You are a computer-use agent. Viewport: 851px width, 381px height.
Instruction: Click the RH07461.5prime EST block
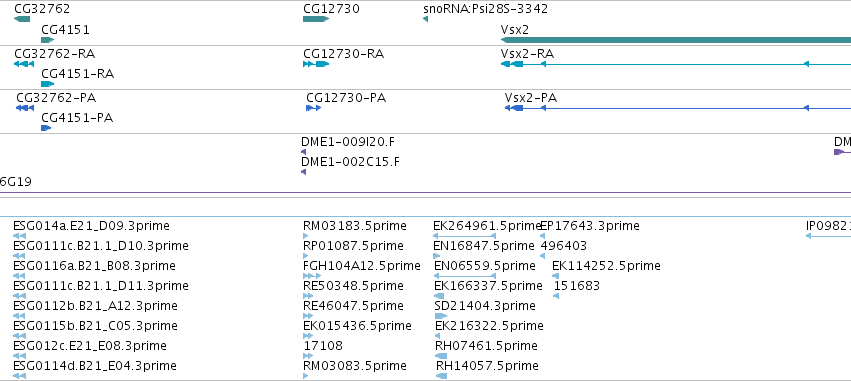click(441, 356)
